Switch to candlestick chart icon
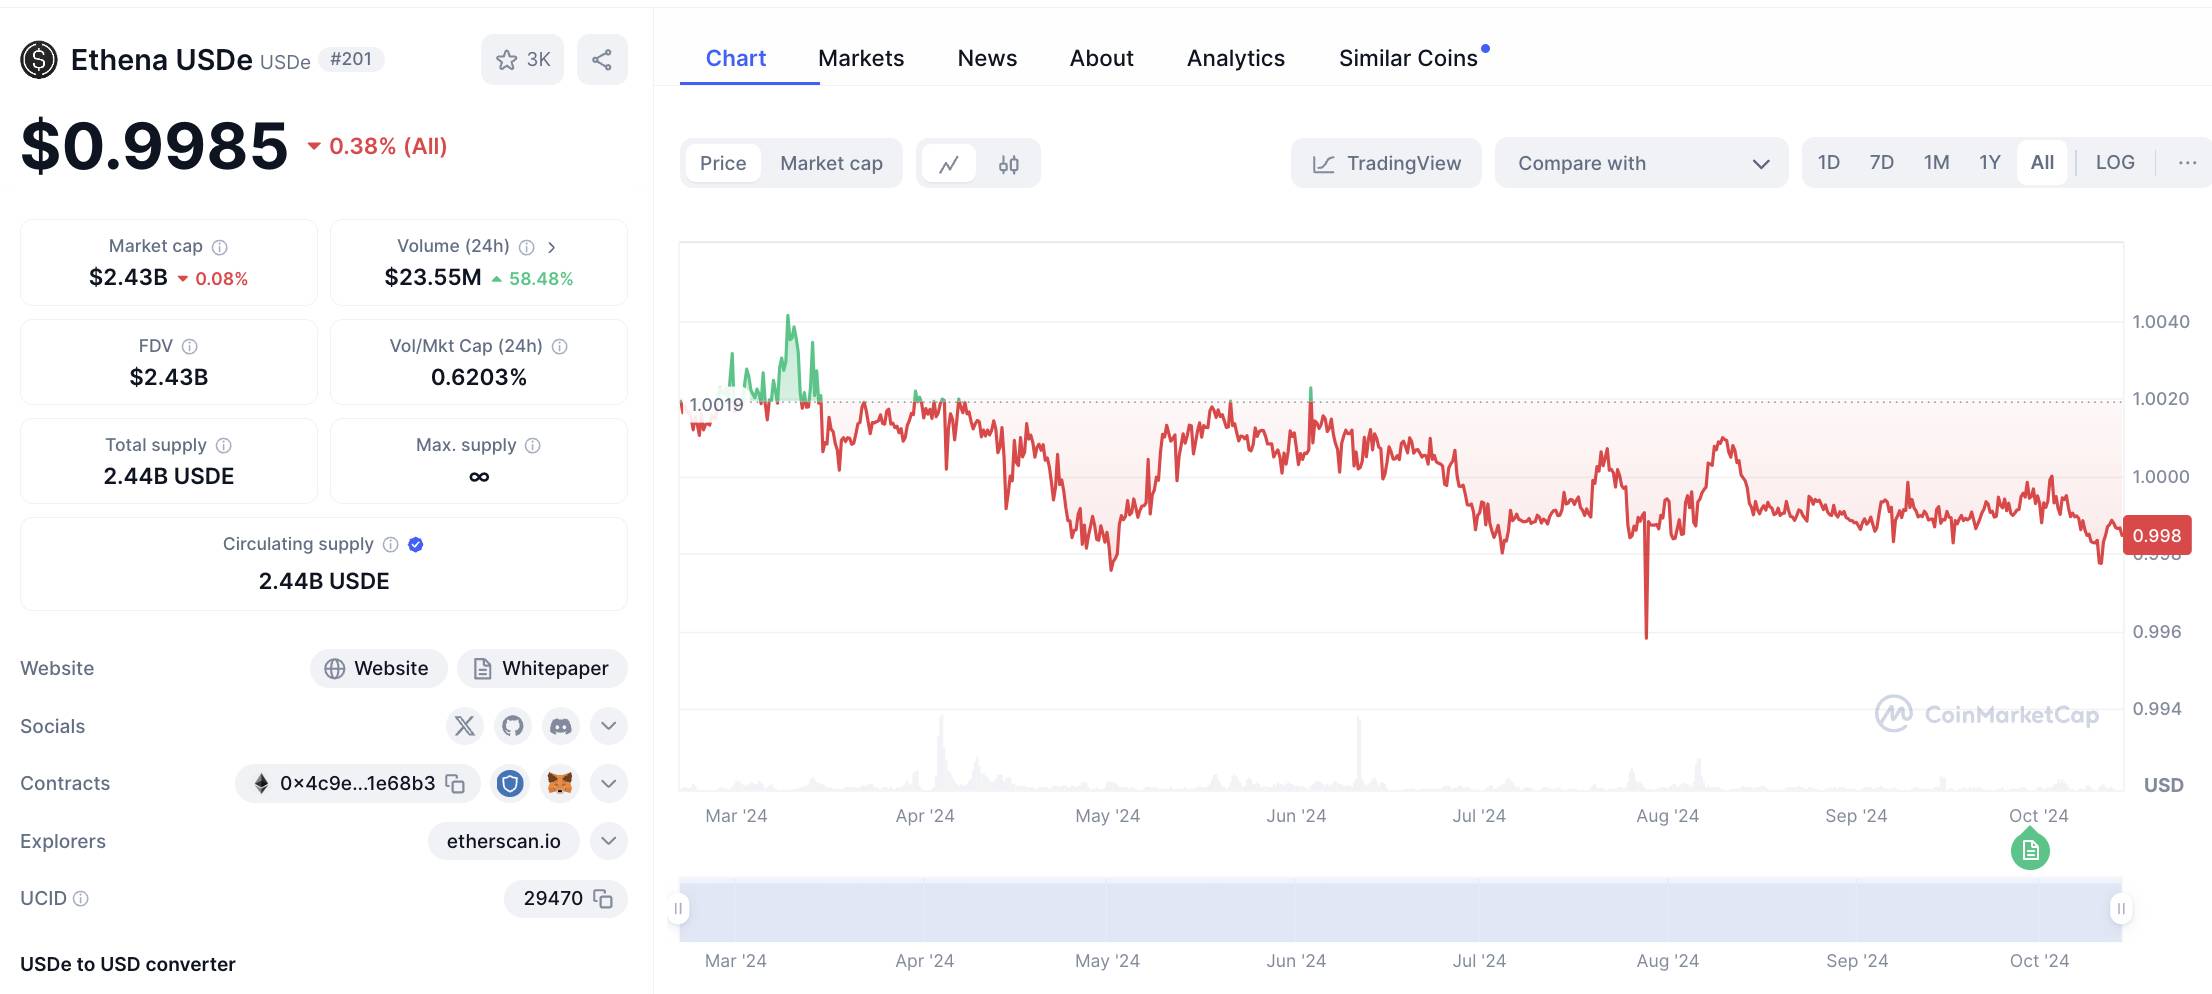Image resolution: width=2212 pixels, height=994 pixels. pyautogui.click(x=1008, y=164)
